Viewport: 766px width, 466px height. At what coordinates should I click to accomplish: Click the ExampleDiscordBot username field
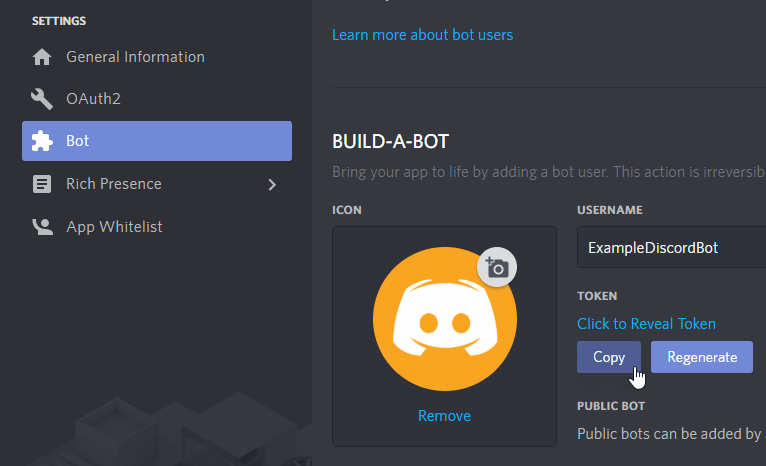tap(670, 247)
